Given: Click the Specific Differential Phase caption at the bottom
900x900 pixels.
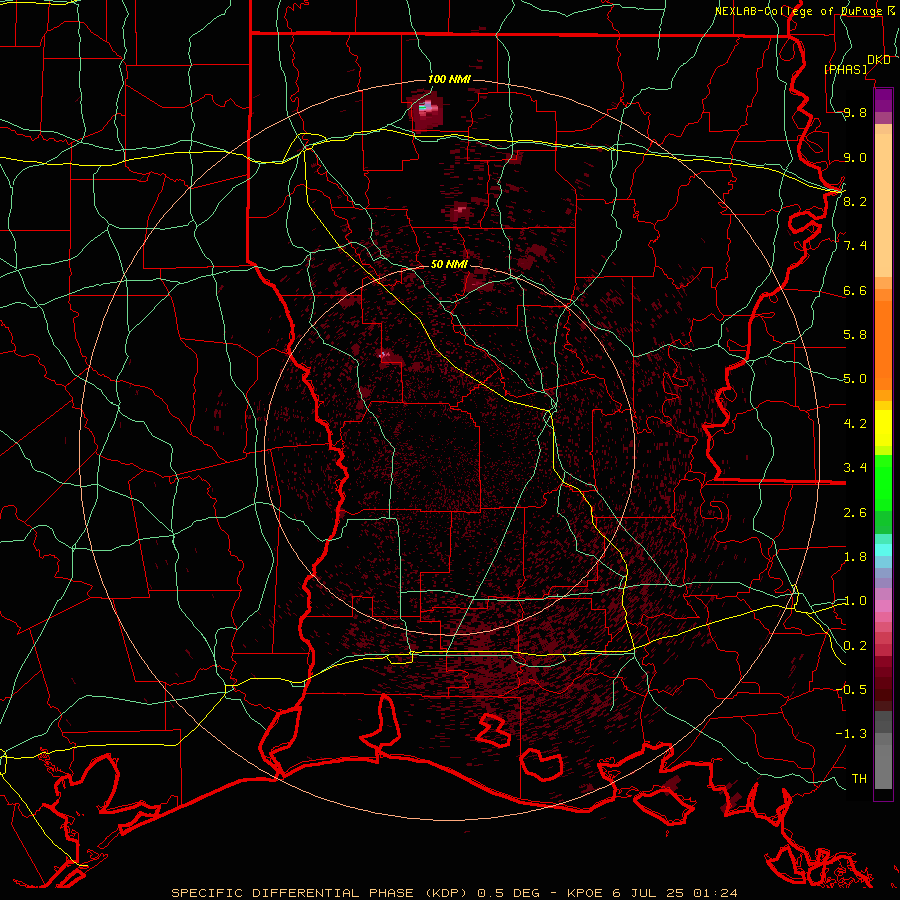Looking at the screenshot, I should click(x=454, y=893).
